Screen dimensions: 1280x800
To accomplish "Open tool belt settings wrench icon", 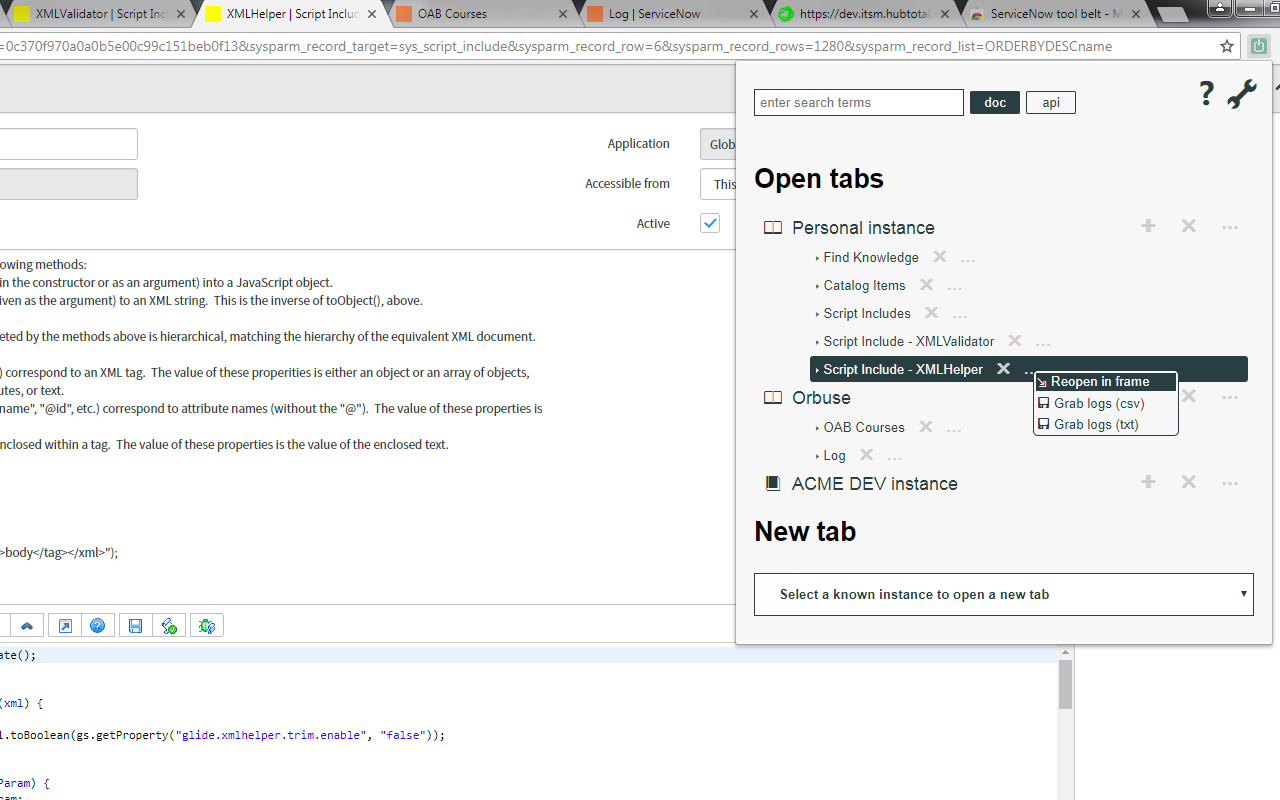I will pyautogui.click(x=1241, y=94).
